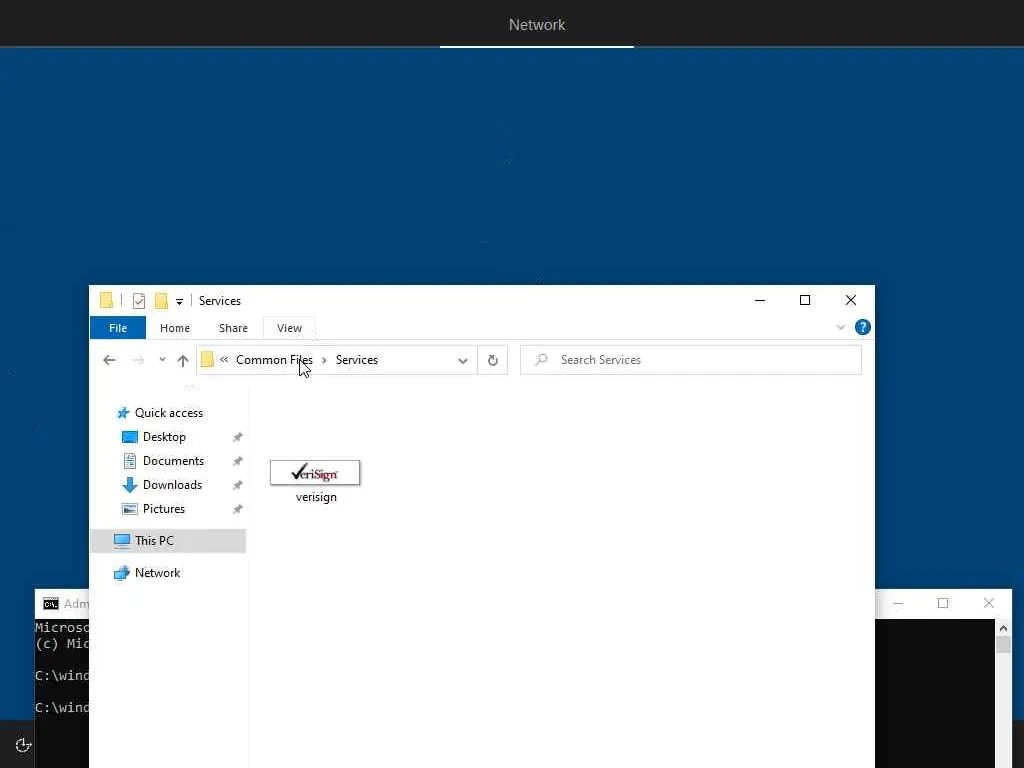Image resolution: width=1024 pixels, height=768 pixels.
Task: Maximize the Command Prompt window
Action: coord(942,603)
